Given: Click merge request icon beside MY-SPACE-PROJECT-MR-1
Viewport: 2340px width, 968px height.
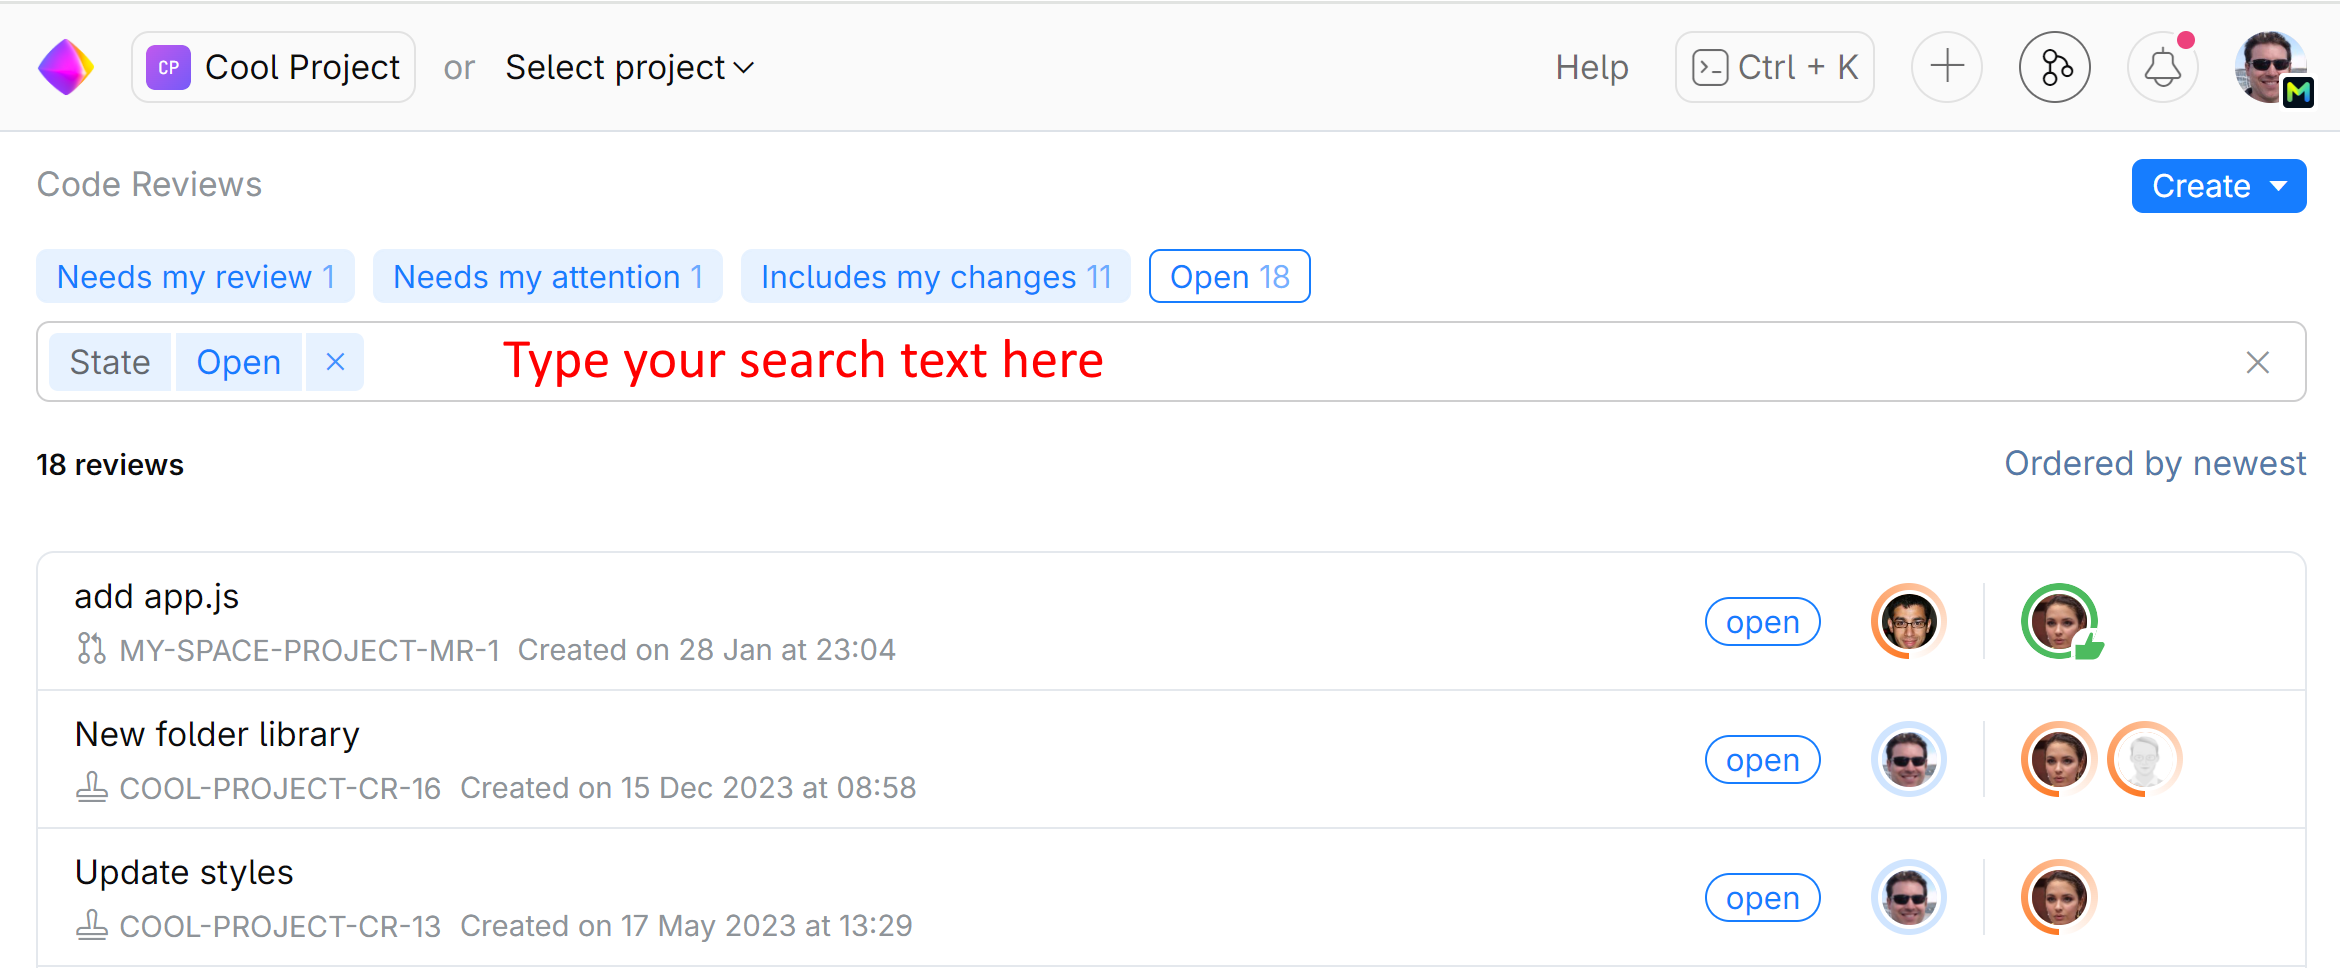Looking at the screenshot, I should pyautogui.click(x=91, y=649).
